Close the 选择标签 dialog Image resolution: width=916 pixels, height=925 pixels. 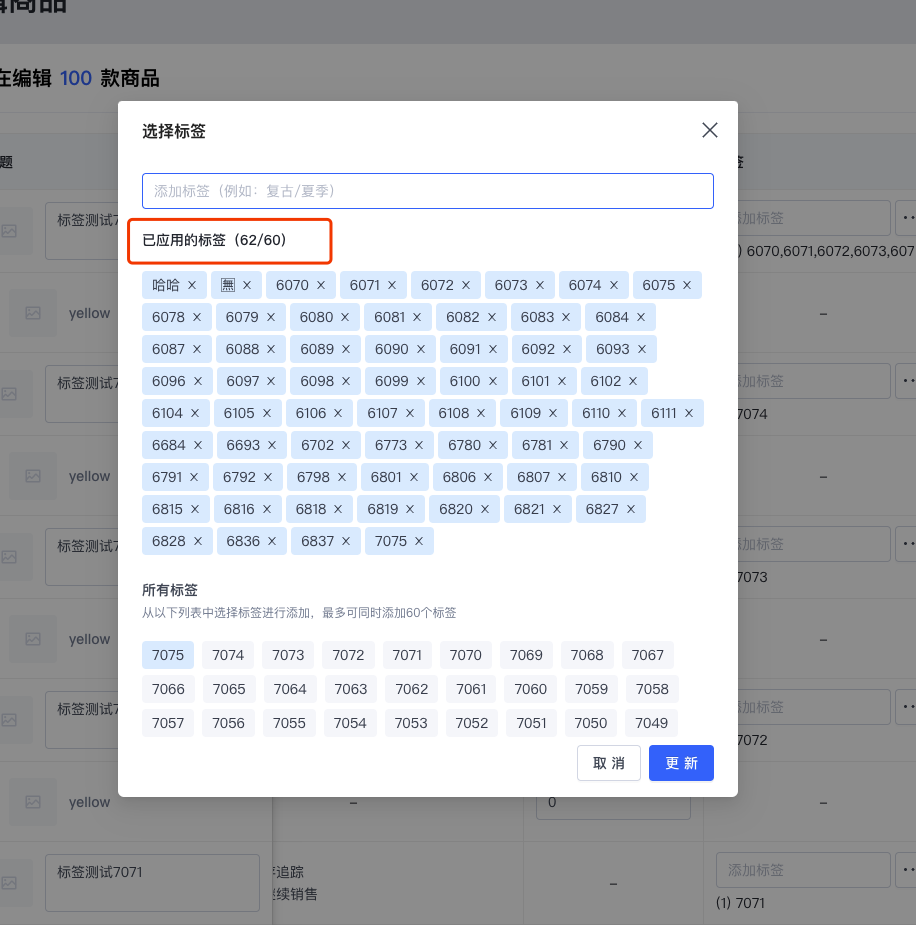[709, 130]
